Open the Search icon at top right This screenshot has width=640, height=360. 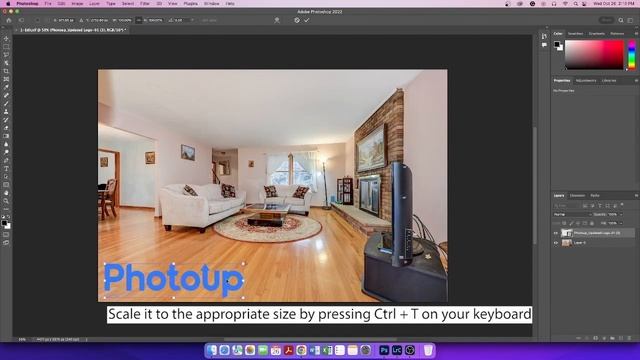(621, 20)
